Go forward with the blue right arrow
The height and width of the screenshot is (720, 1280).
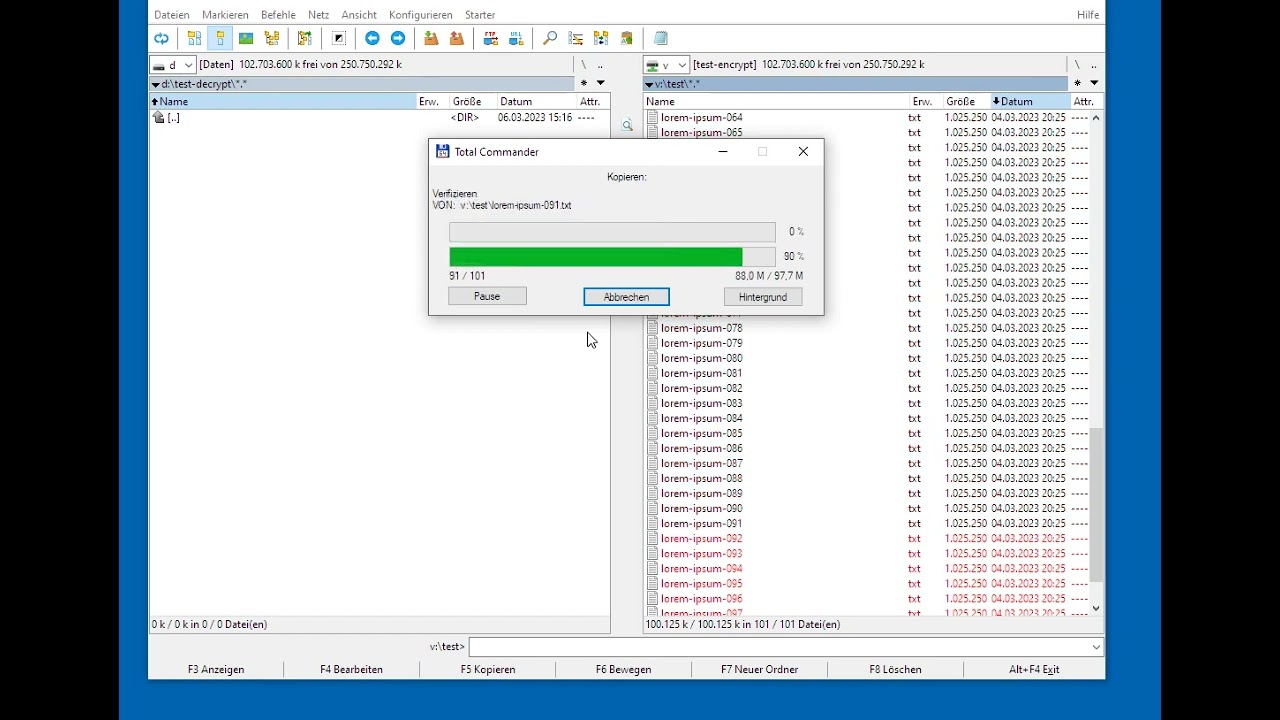click(398, 39)
